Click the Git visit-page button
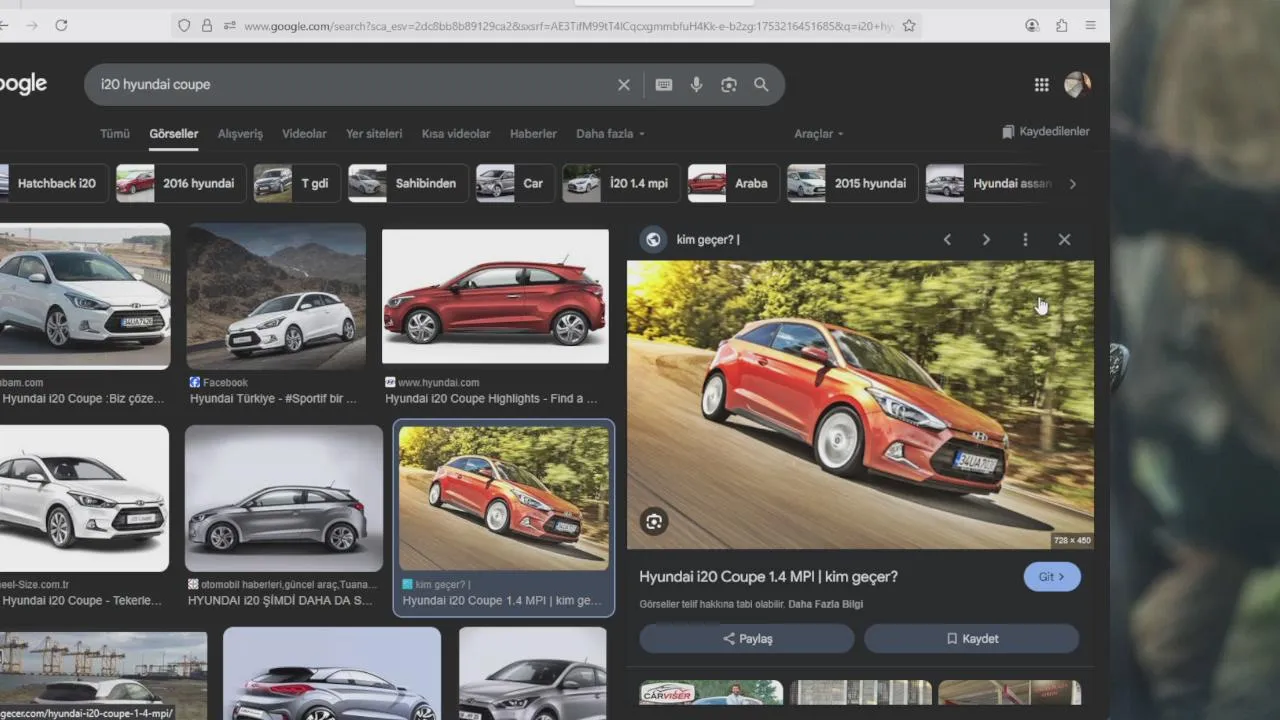1280x720 pixels. coord(1052,577)
